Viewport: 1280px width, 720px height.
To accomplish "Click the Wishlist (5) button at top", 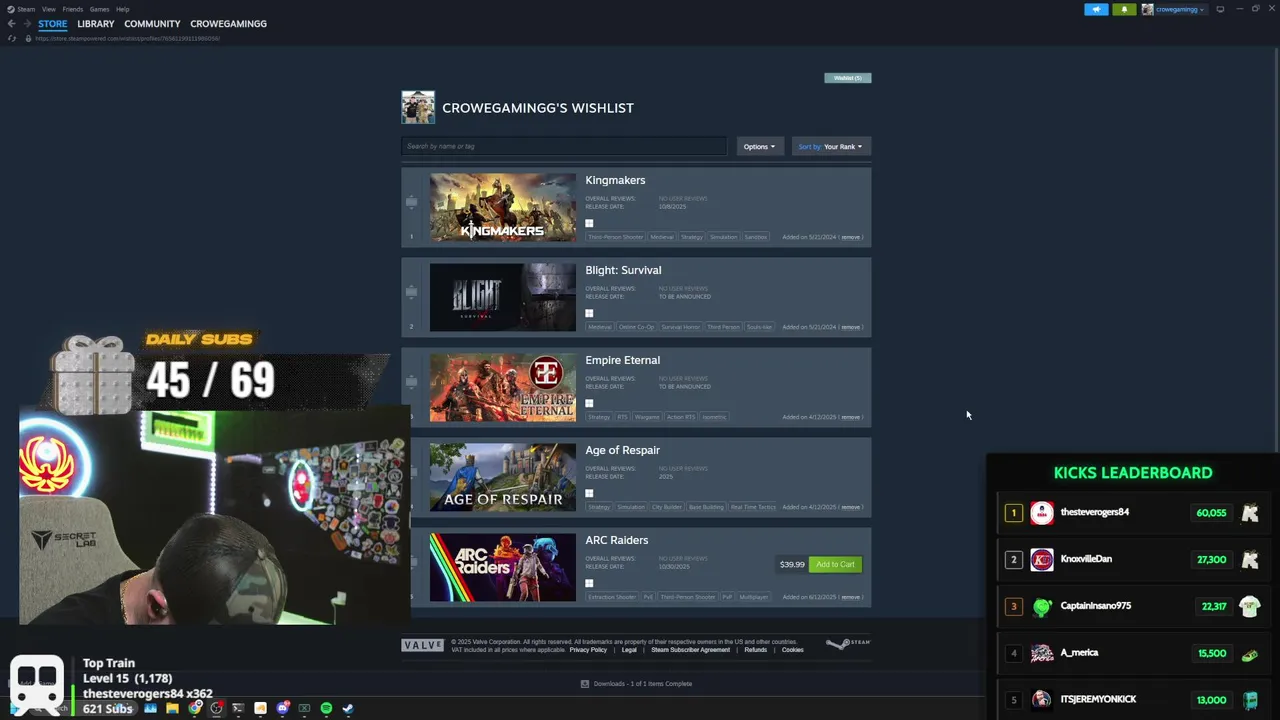I will point(848,77).
